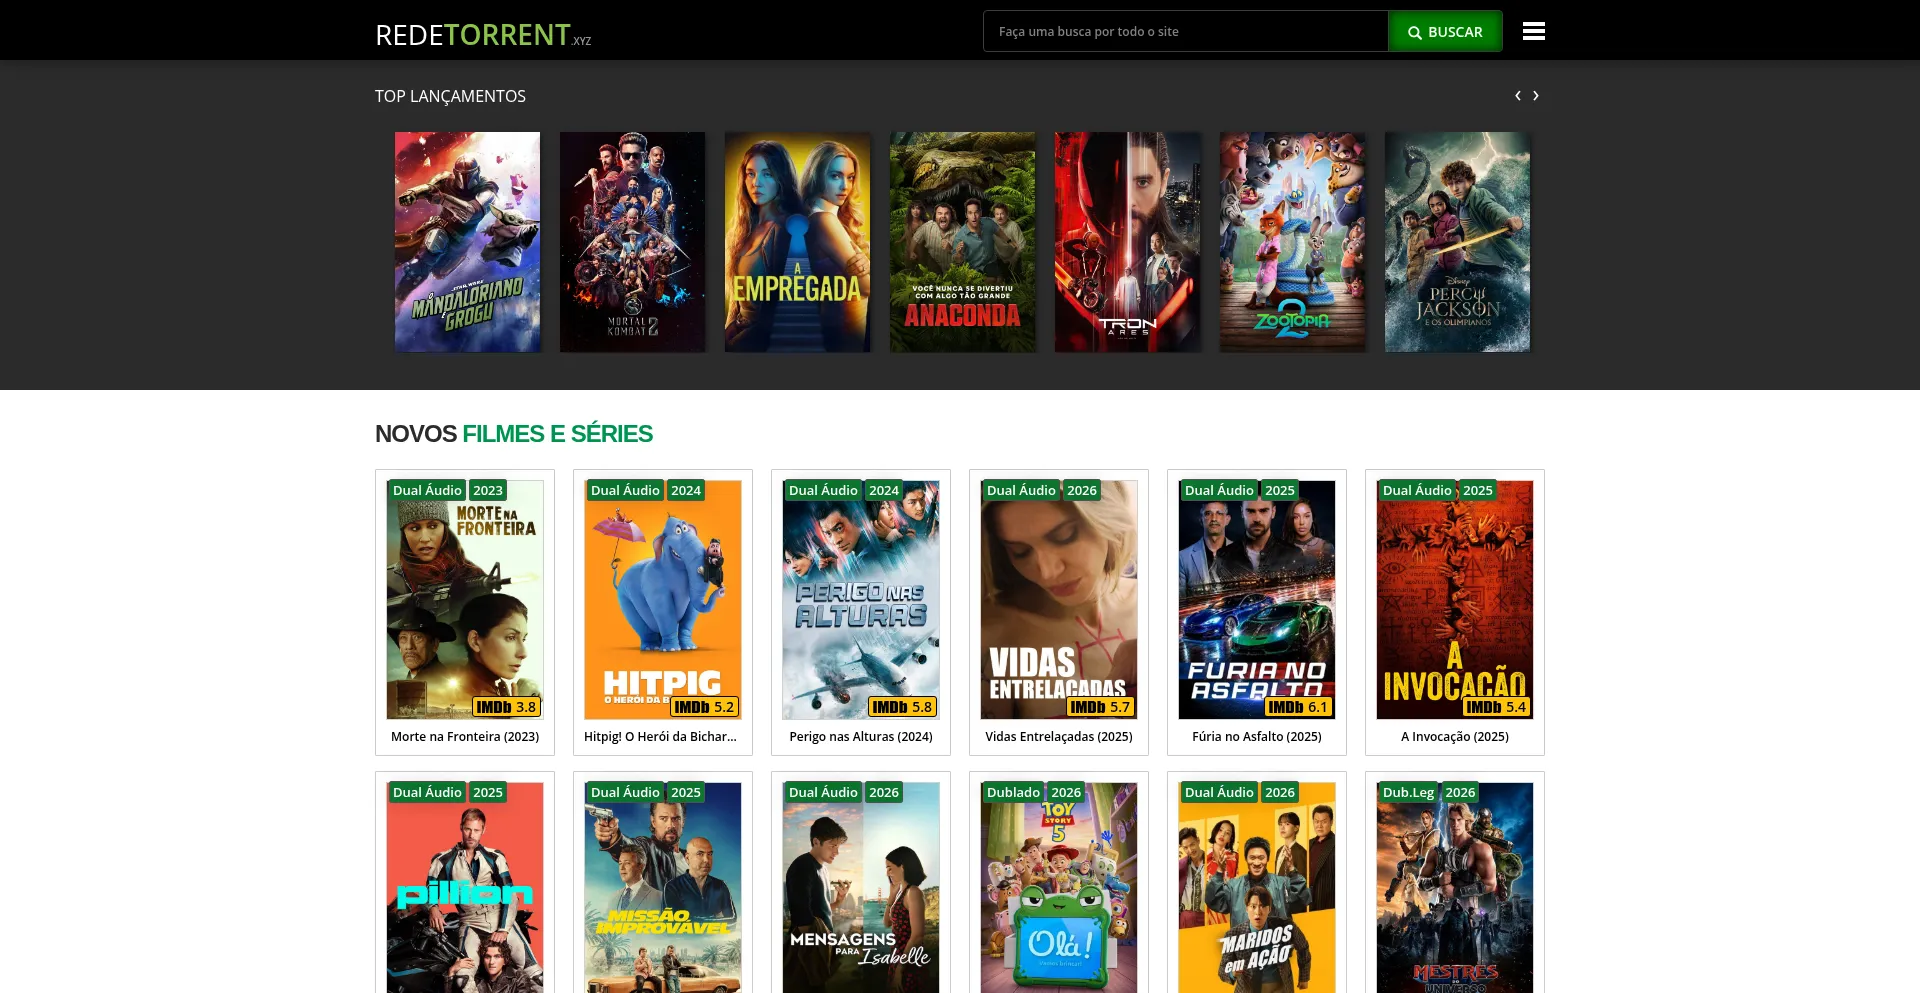This screenshot has height=993, width=1920.
Task: Open Anaconda poster in carousel
Action: pyautogui.click(x=962, y=242)
